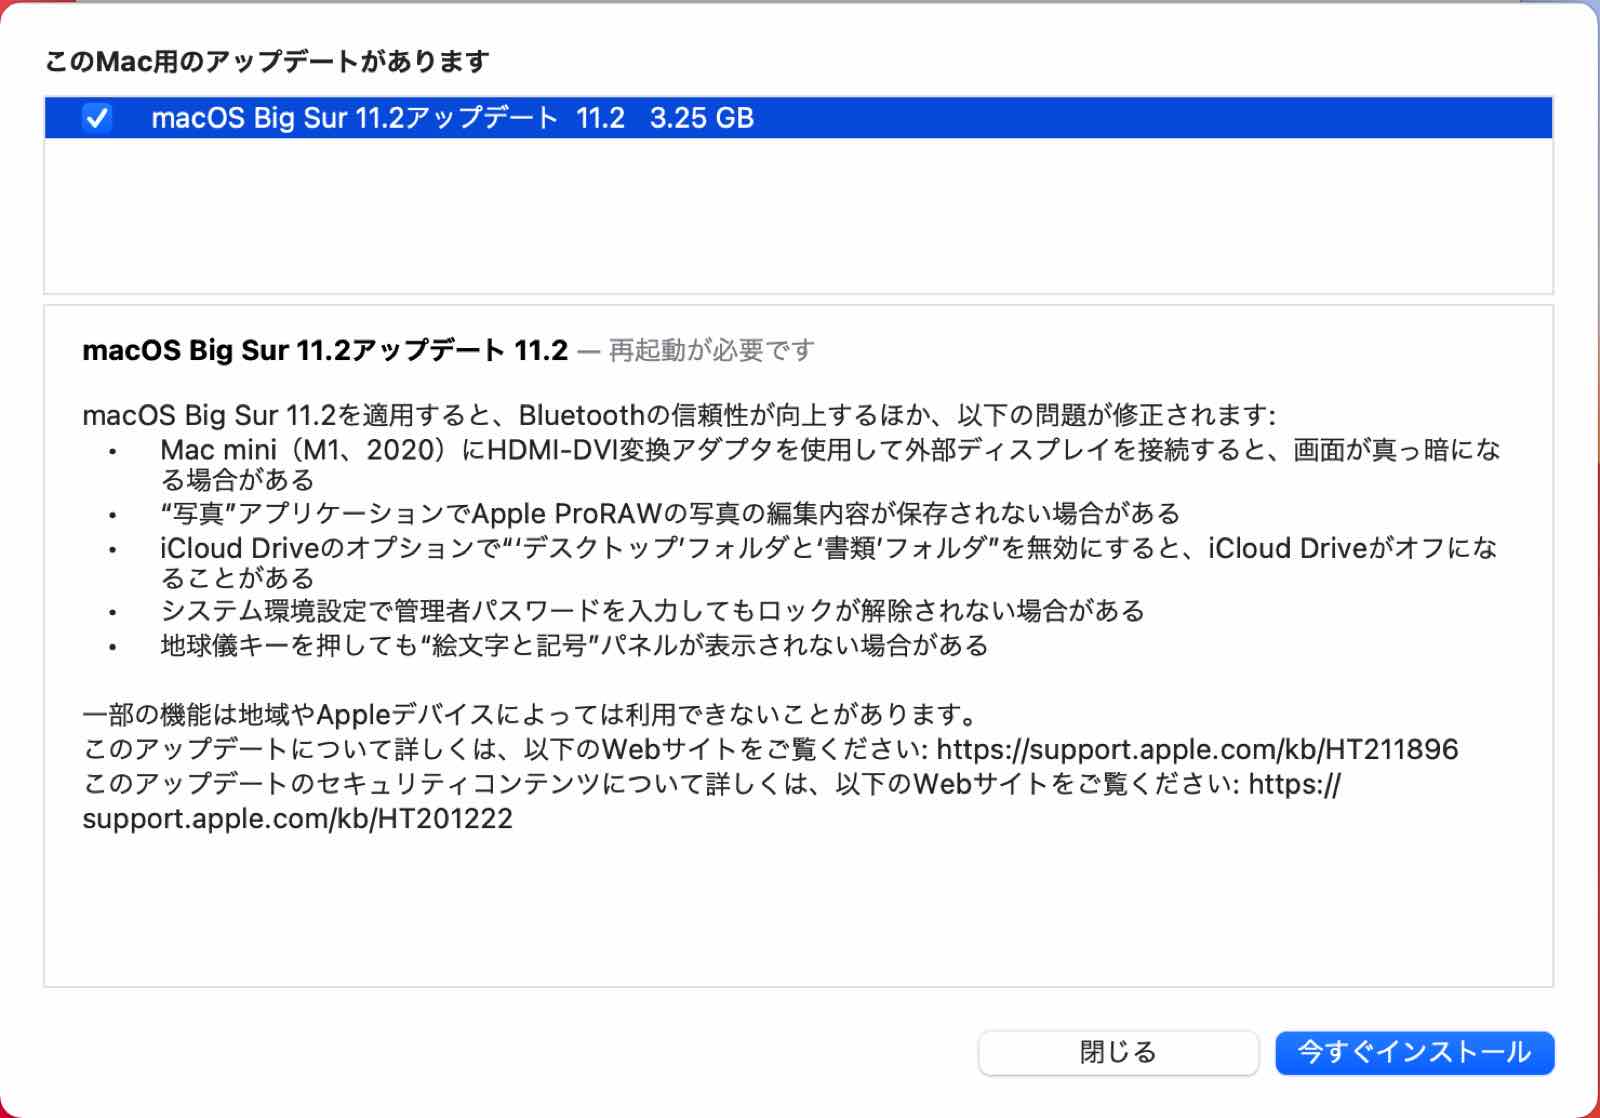The width and height of the screenshot is (1600, 1118).
Task: Click the Bluetoothの信頼性 intro sentence
Action: click(x=679, y=415)
